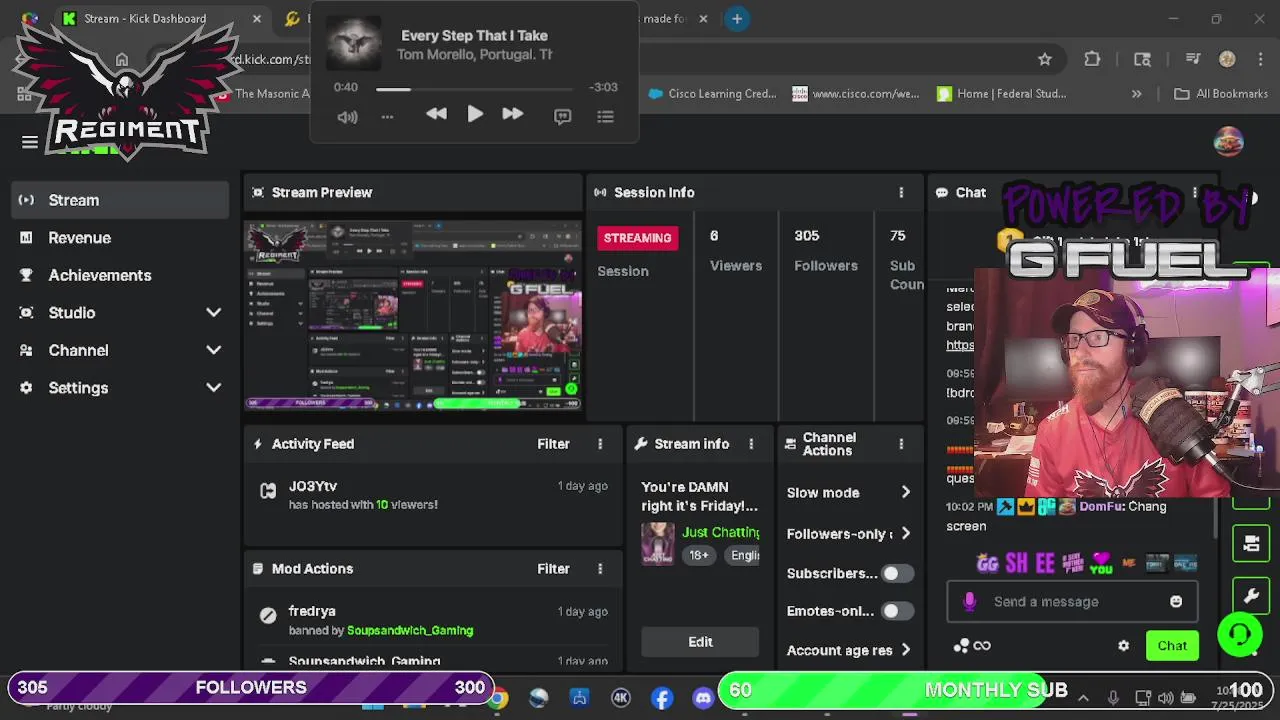Click the green Chat send button
Viewport: 1280px width, 720px height.
coord(1172,646)
